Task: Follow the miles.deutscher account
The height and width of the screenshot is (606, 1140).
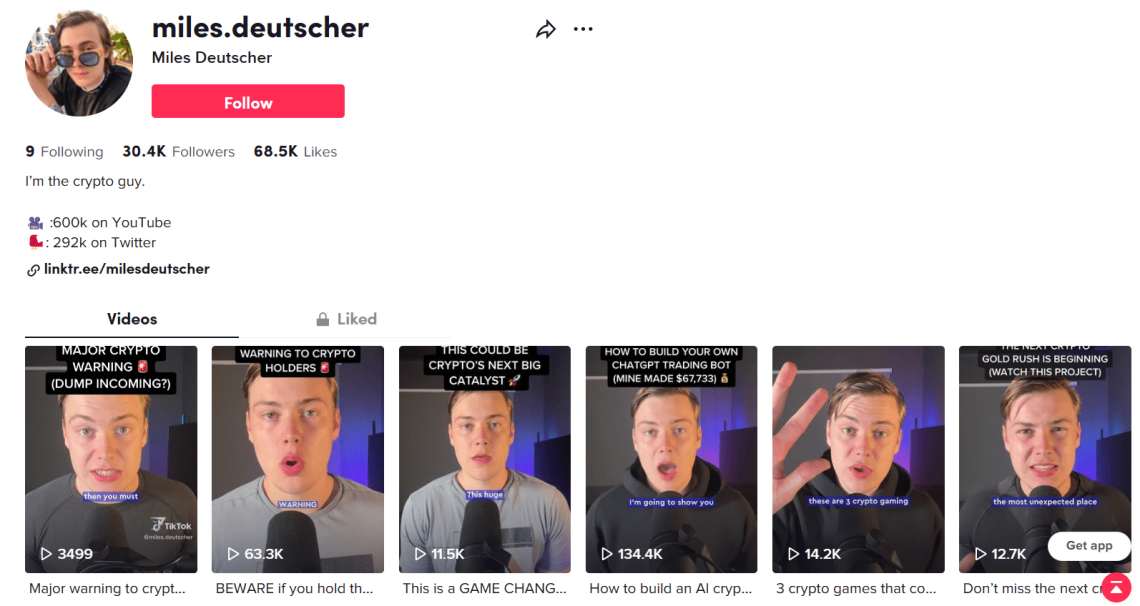Action: [x=248, y=102]
